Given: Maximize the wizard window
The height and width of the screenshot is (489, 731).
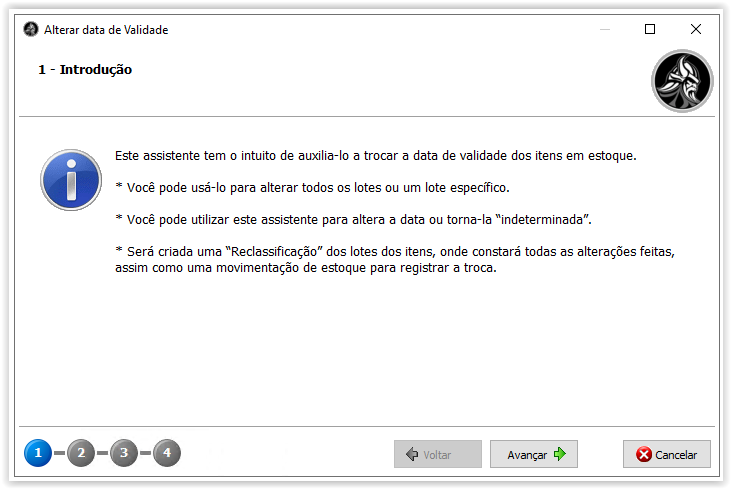Looking at the screenshot, I should click(x=650, y=29).
